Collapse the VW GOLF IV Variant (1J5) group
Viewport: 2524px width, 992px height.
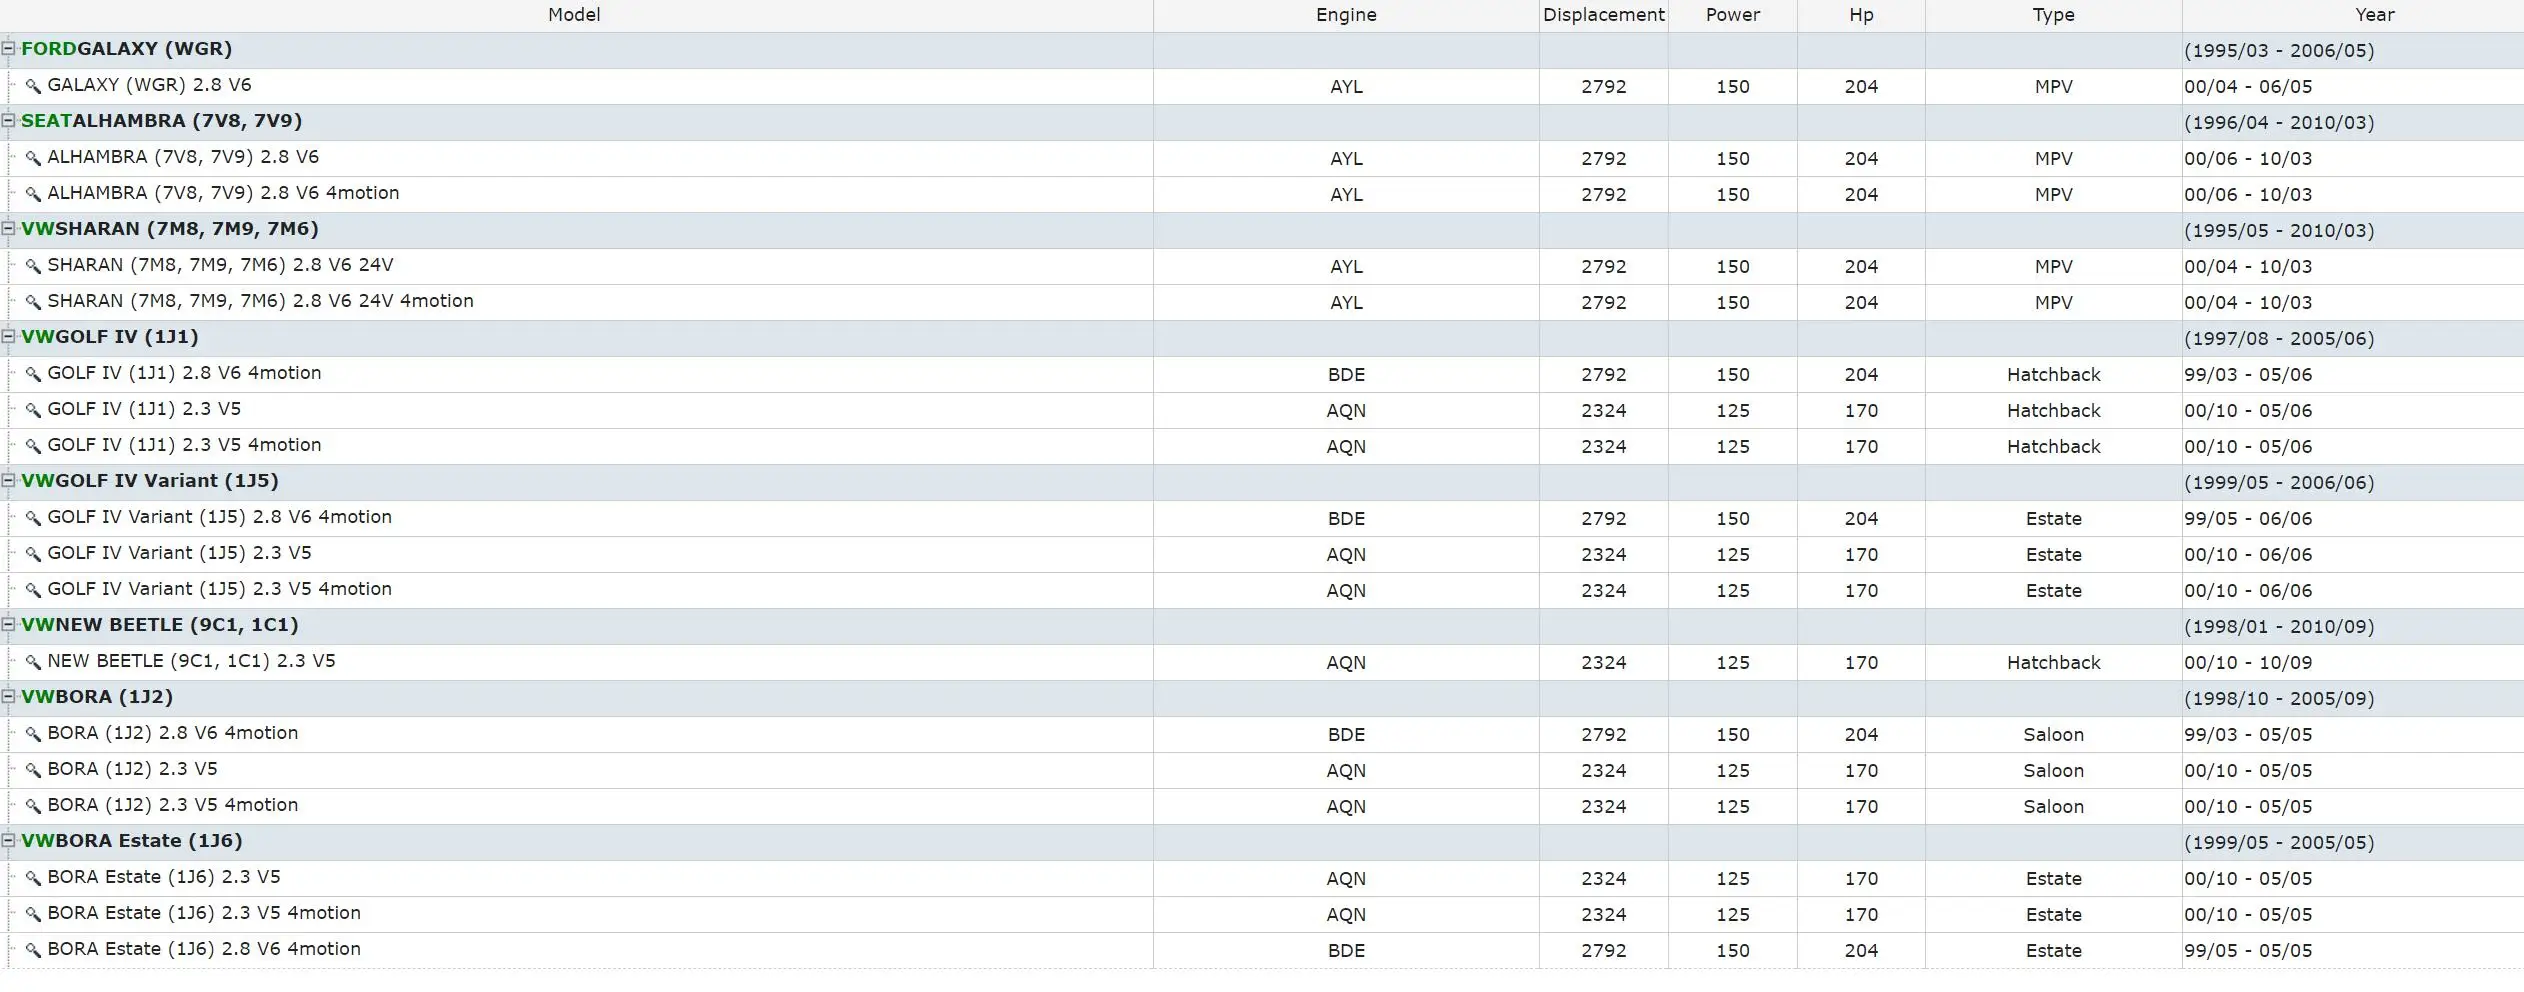click(x=9, y=480)
